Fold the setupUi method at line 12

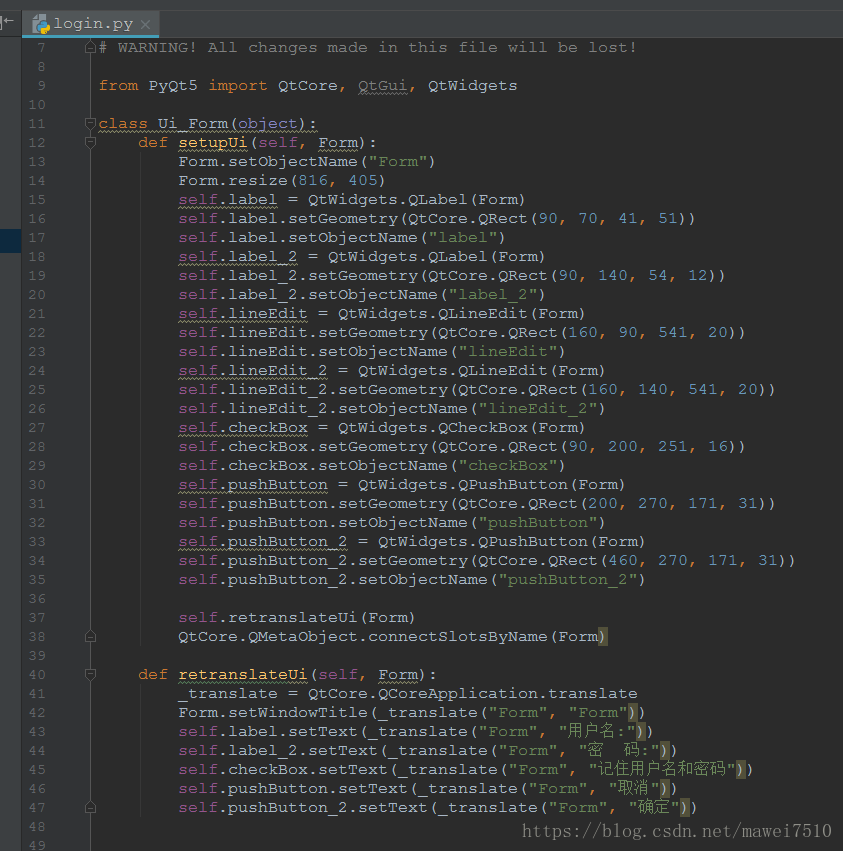click(x=90, y=143)
